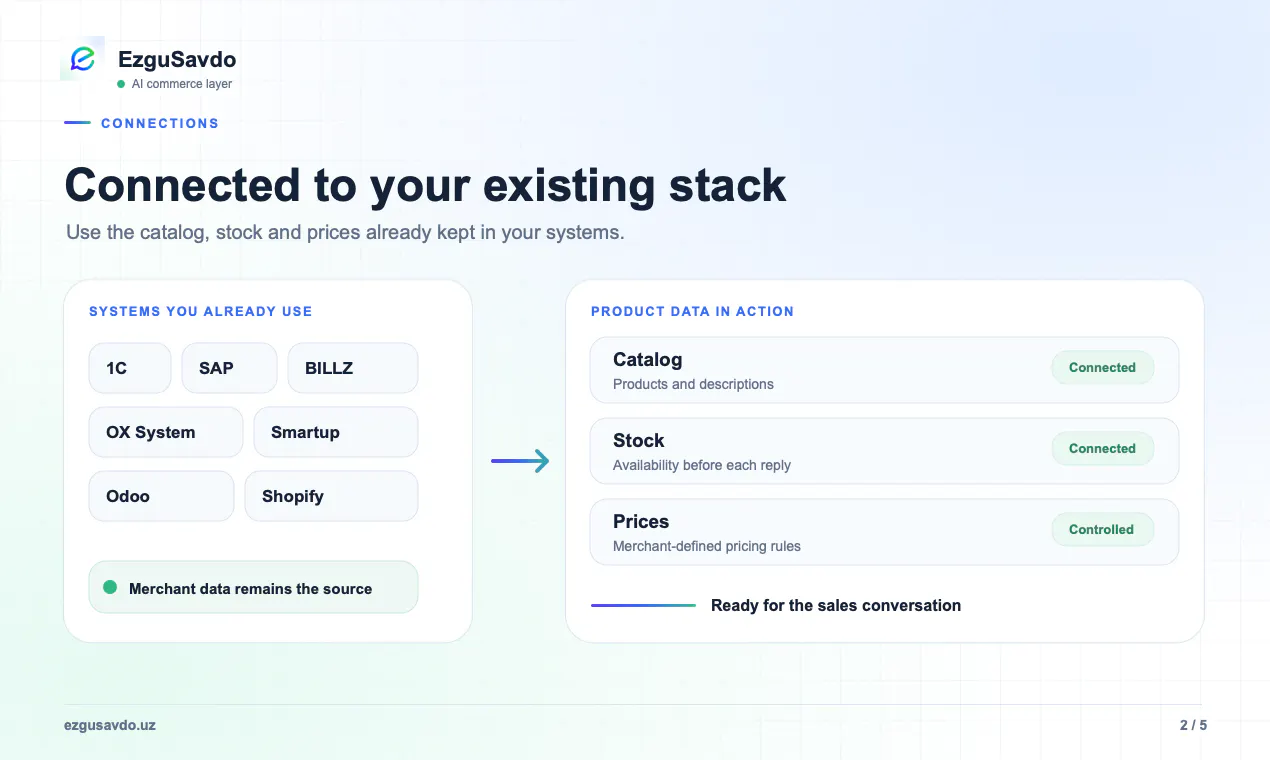
Task: Click the 2 / 5 page indicator
Action: click(1193, 725)
